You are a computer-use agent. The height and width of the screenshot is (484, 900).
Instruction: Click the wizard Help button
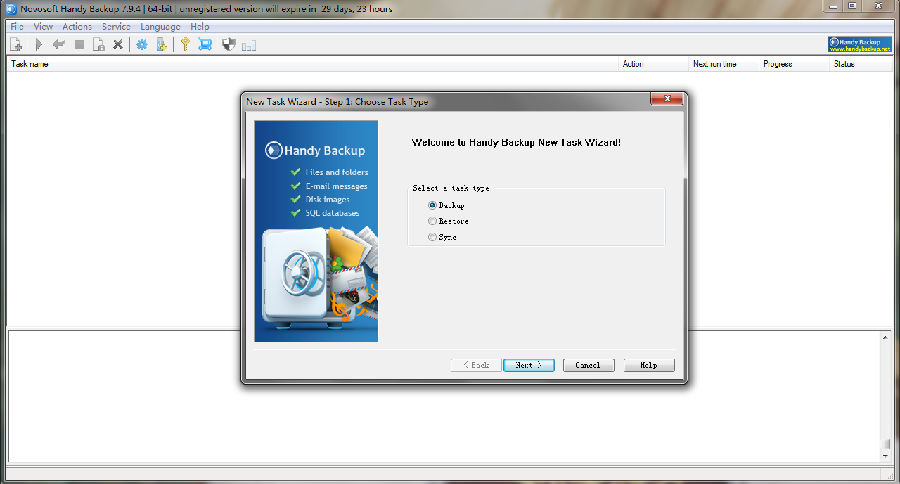649,365
